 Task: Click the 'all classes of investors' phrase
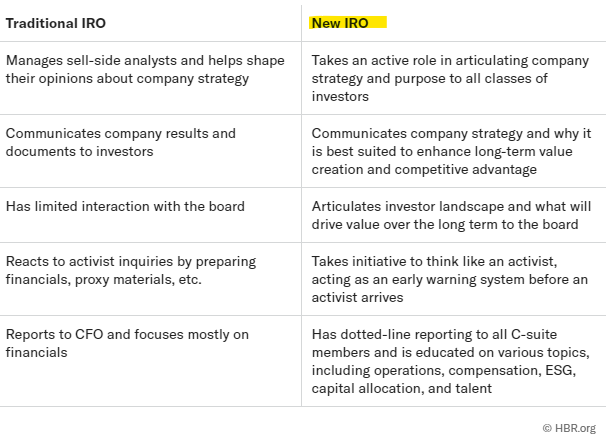430,87
